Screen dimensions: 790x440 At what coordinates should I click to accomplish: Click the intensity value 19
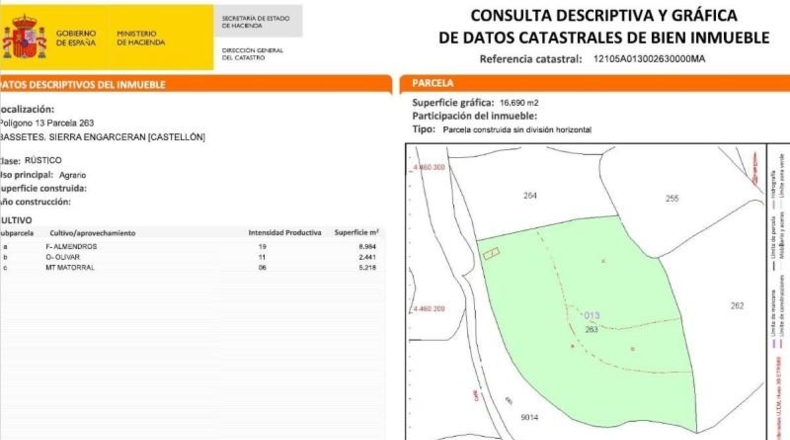tap(262, 246)
